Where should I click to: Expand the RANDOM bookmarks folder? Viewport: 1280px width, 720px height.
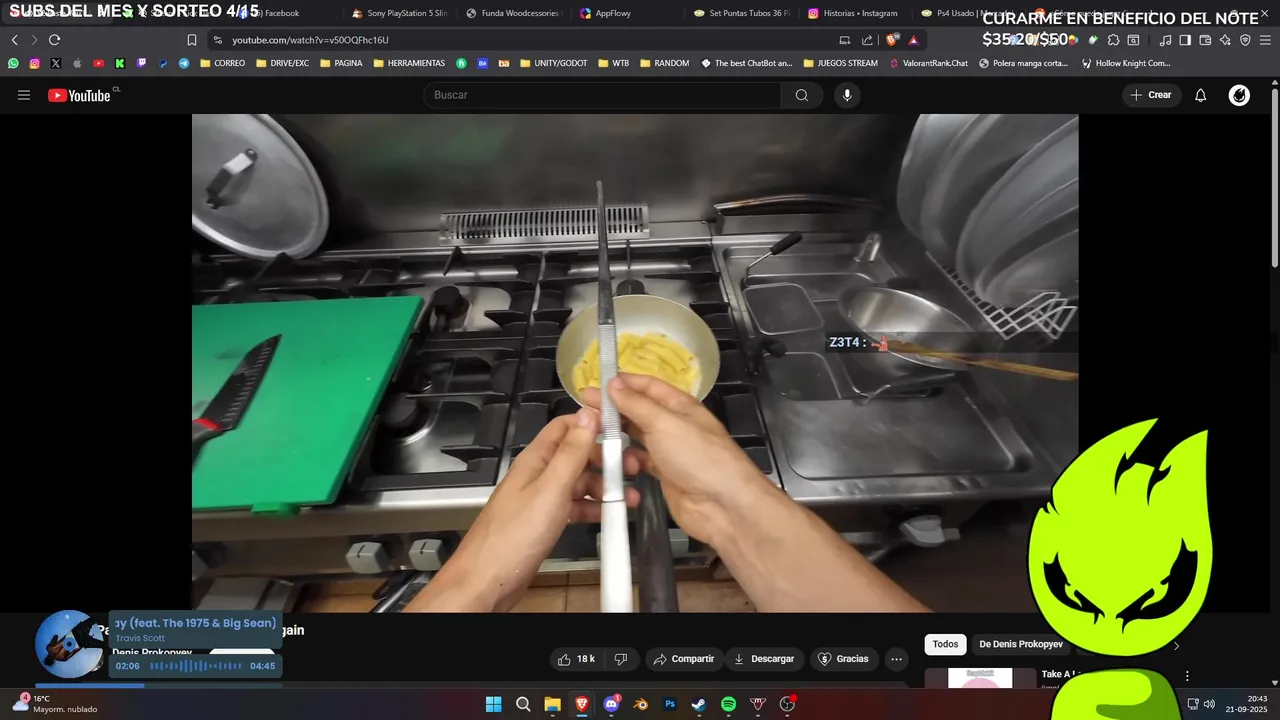point(664,63)
